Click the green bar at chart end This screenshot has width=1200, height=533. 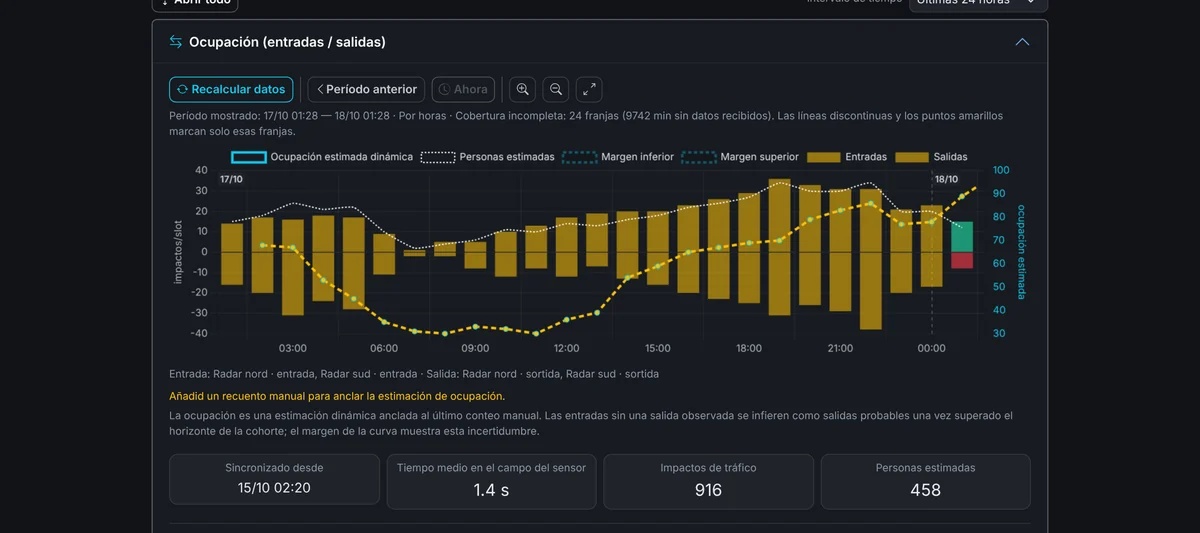click(962, 237)
